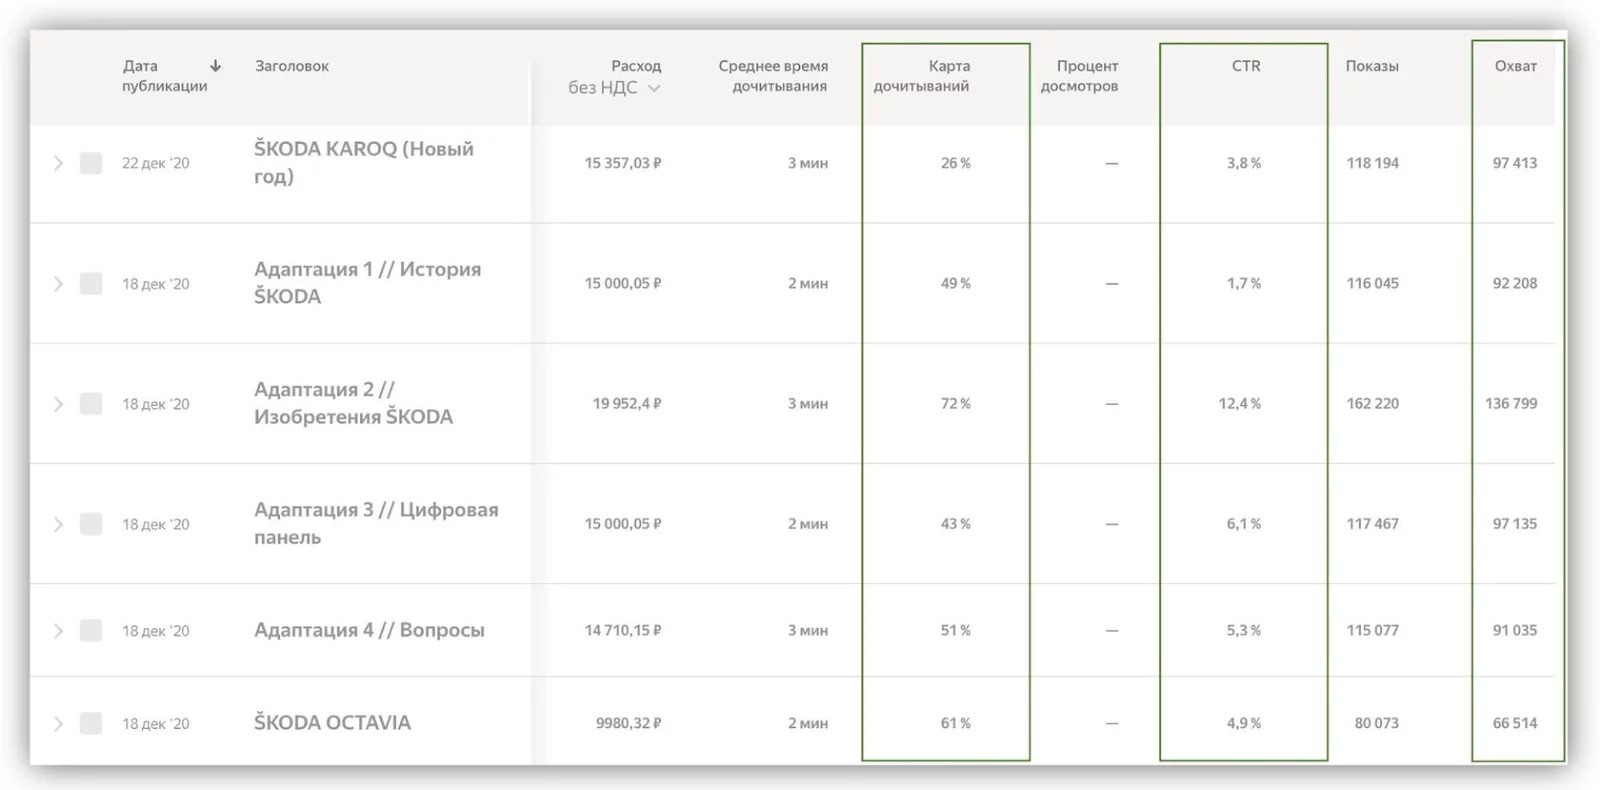Click the 26 % read-through value
This screenshot has height=790, width=1600.
tap(956, 163)
